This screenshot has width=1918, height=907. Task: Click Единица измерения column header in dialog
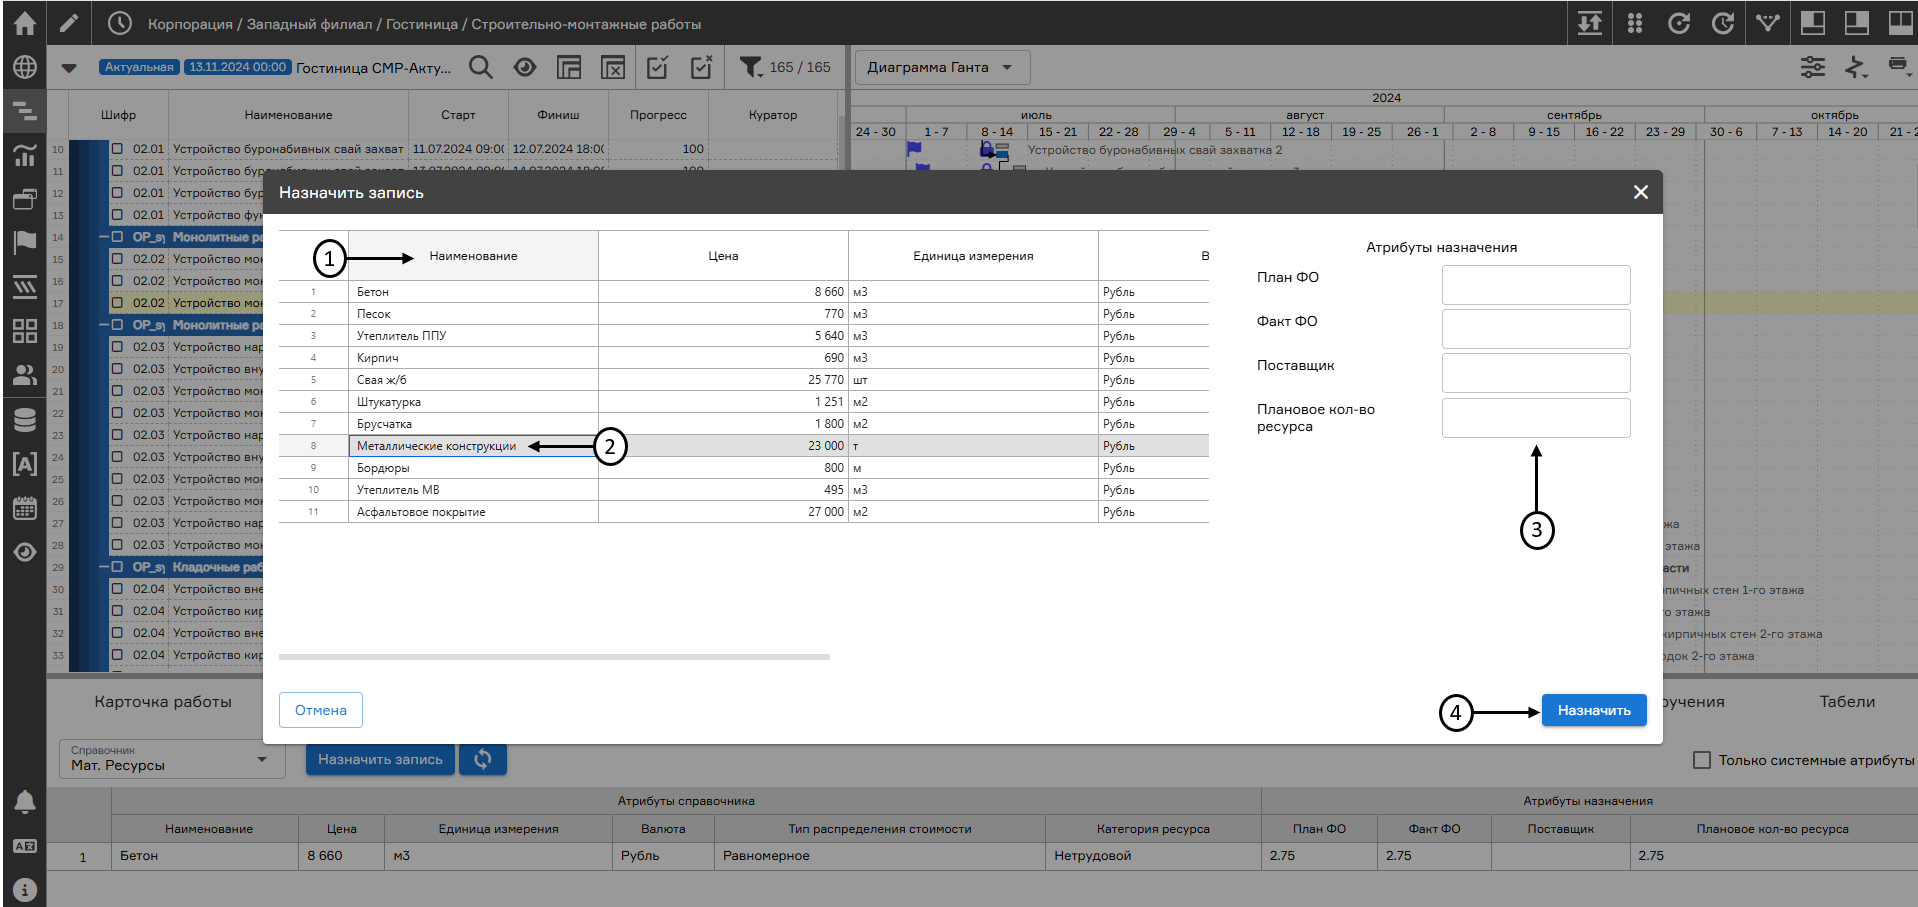coord(973,256)
